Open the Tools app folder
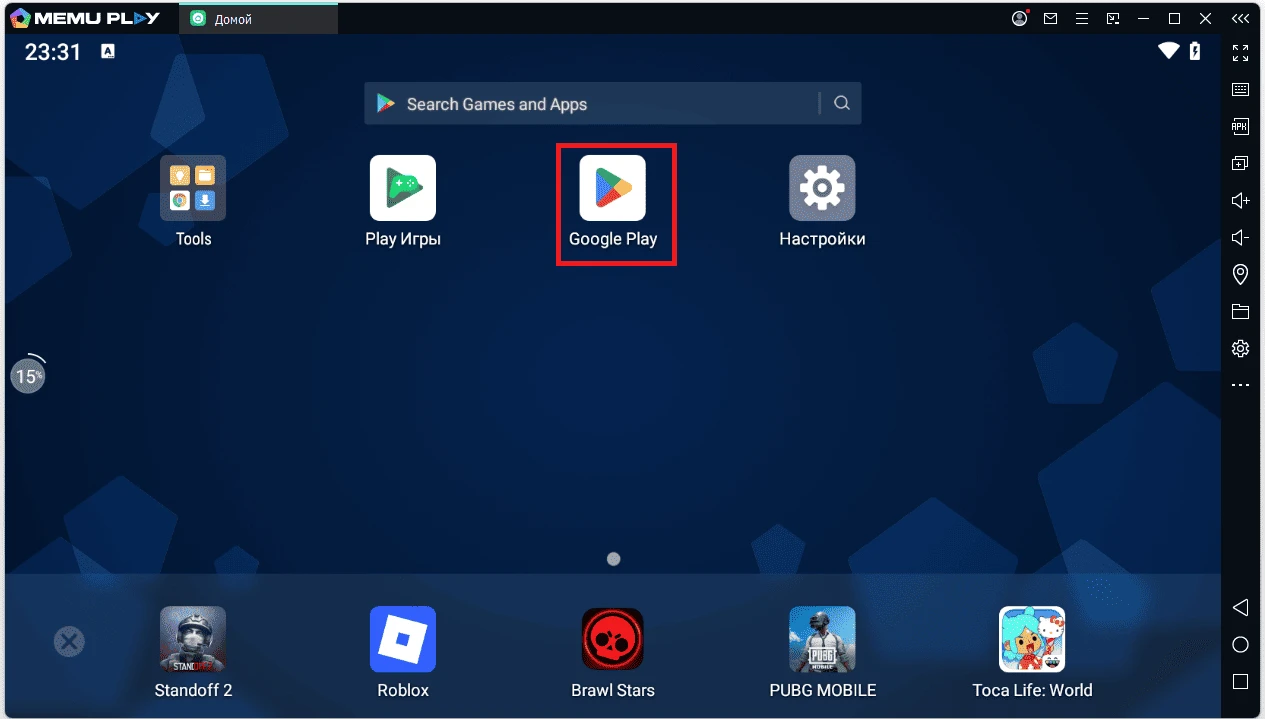 (193, 188)
